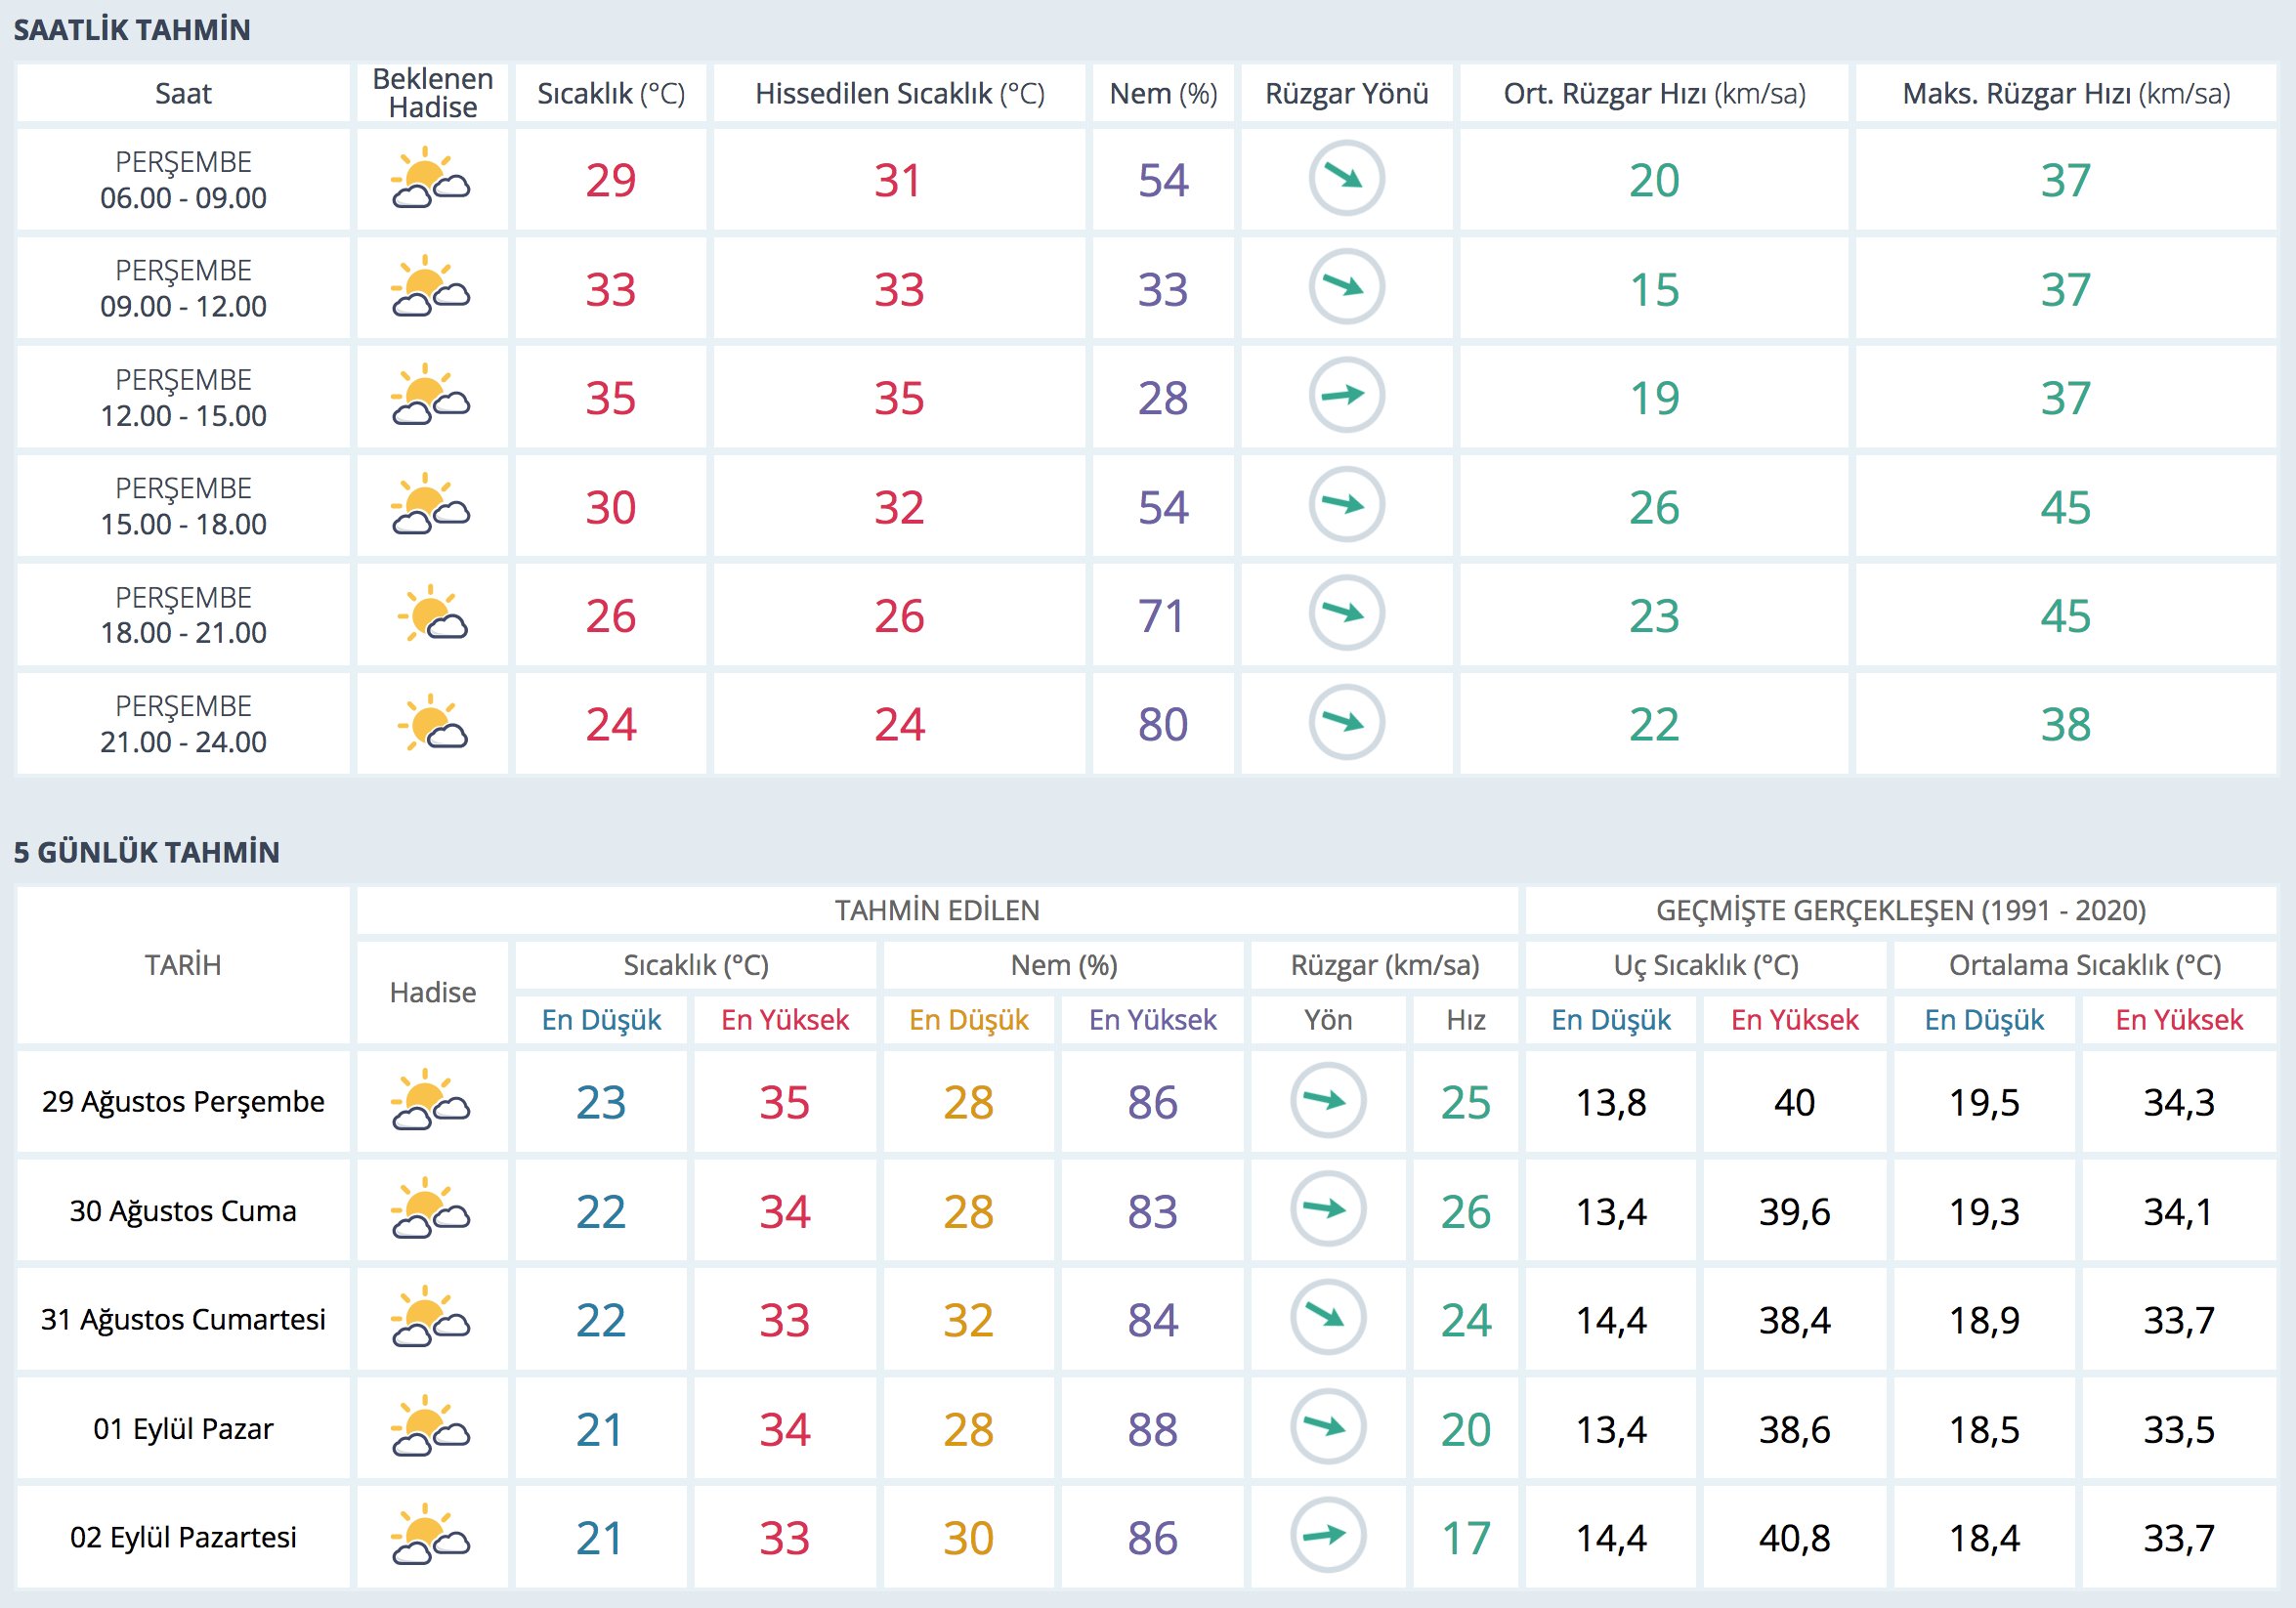
Task: Click the wind direction icon for 31 Ağustos Cumartesi
Action: pyautogui.click(x=1328, y=1318)
